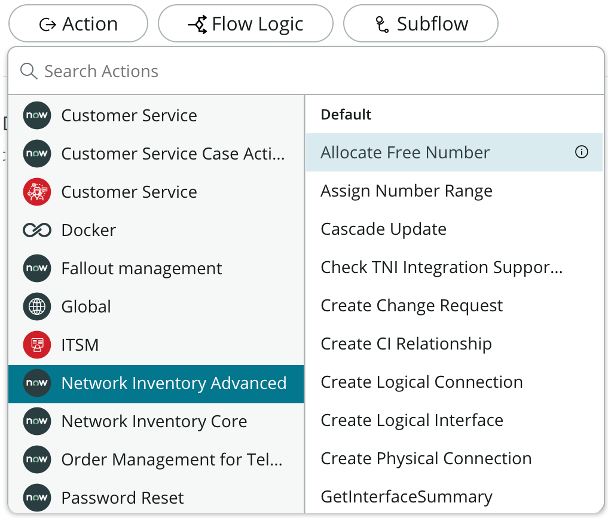Viewport: 612px width, 520px height.
Task: Select Network Inventory Advanced category
Action: click(156, 384)
